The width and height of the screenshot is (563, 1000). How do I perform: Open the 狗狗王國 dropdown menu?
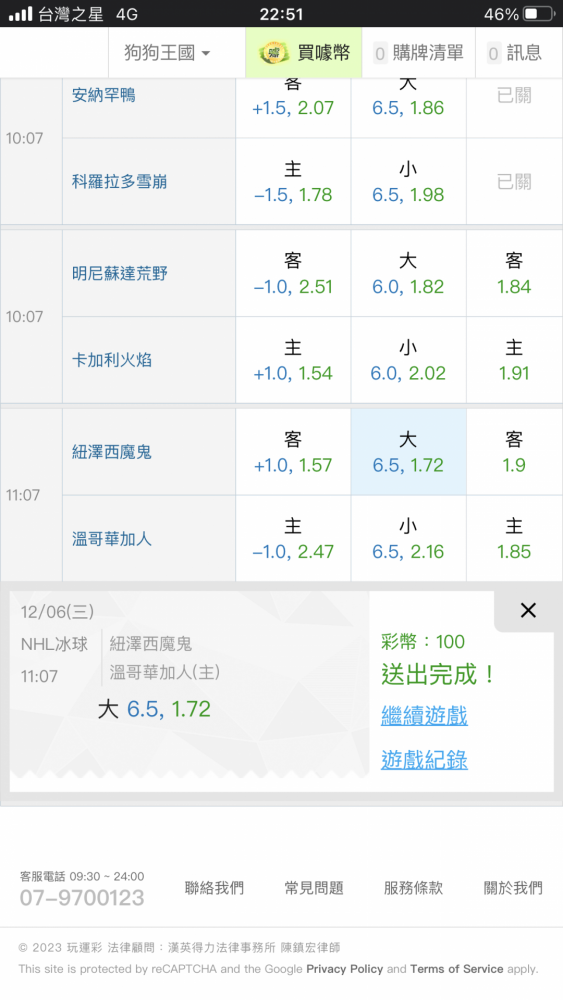coord(167,52)
